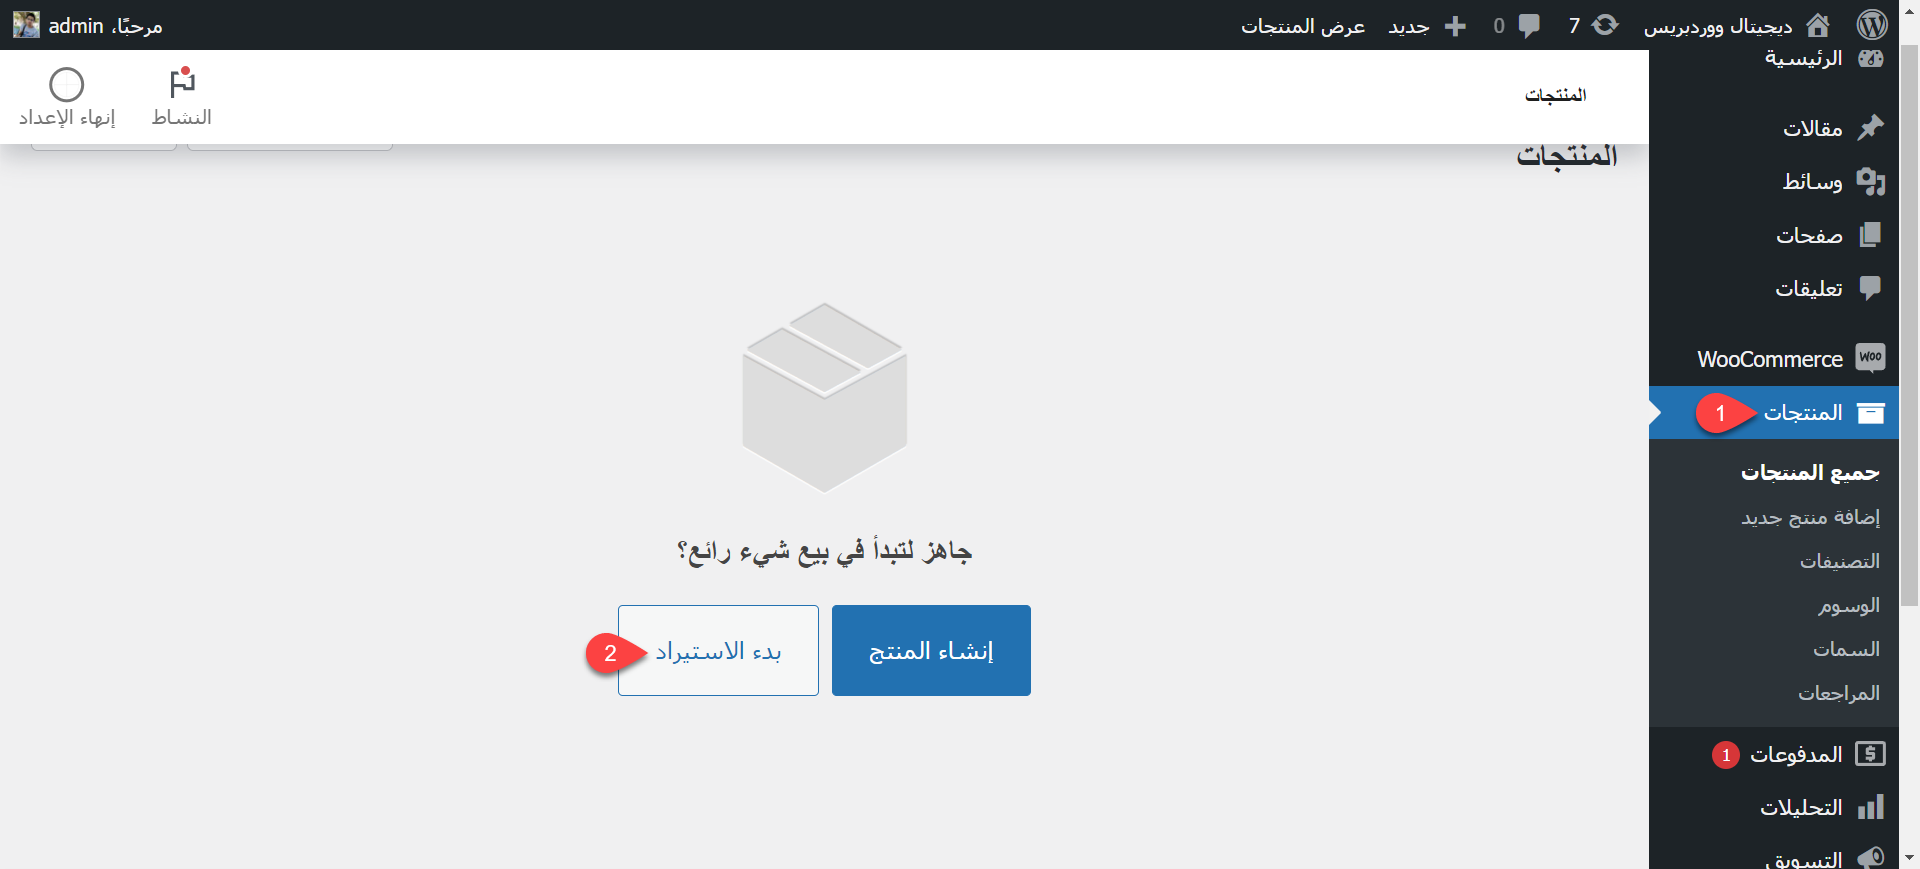Open site home icon in admin bar
The height and width of the screenshot is (869, 1920).
[1818, 25]
